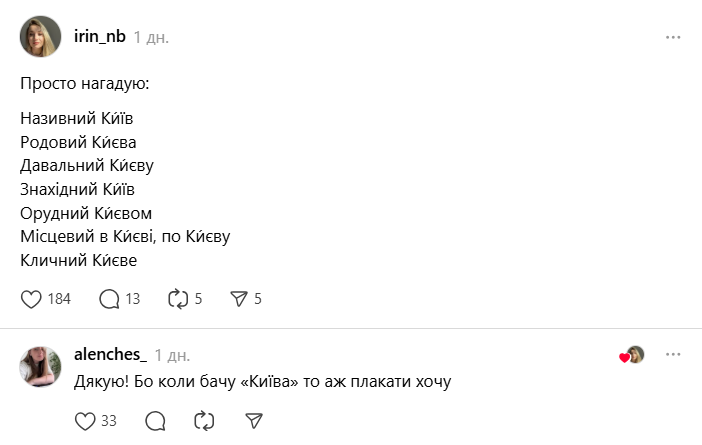This screenshot has width=702, height=445.
Task: Click irin_nb's profile avatar
Action: (41, 37)
